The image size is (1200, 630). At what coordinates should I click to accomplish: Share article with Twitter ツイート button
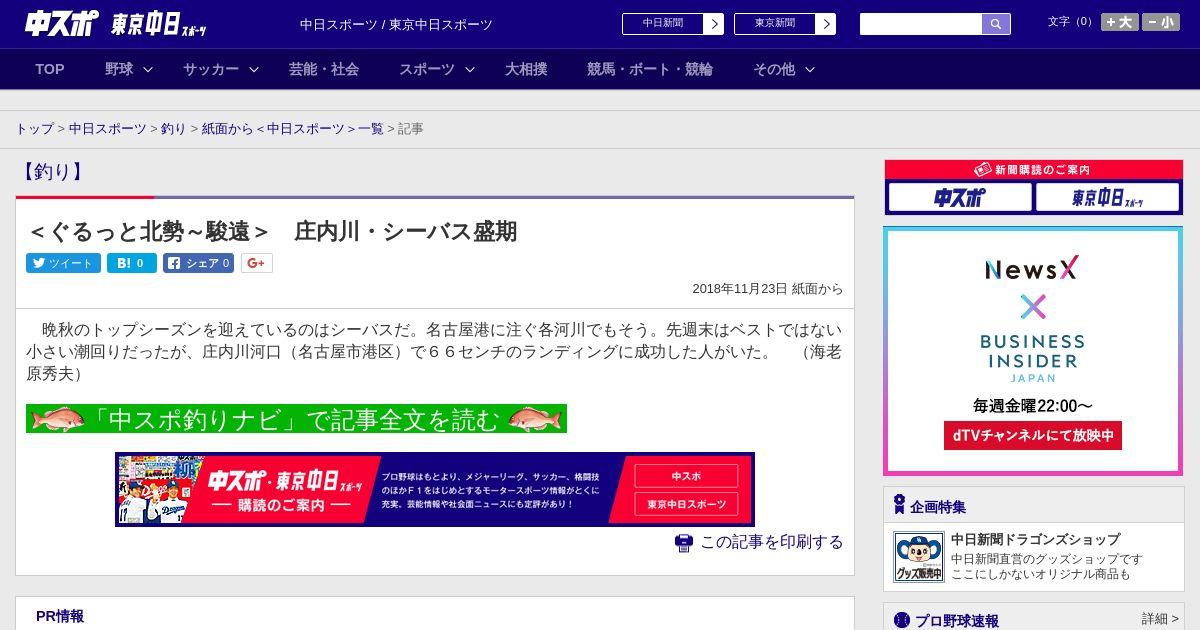pos(63,263)
